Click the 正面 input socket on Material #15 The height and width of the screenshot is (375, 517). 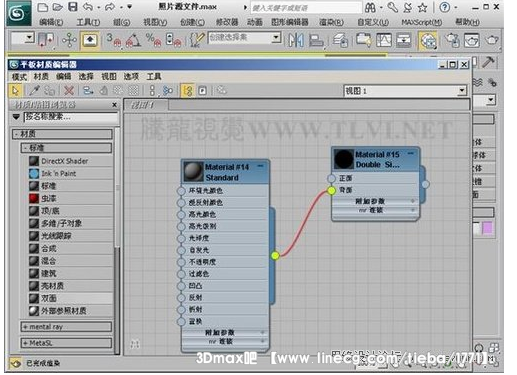[x=331, y=178]
